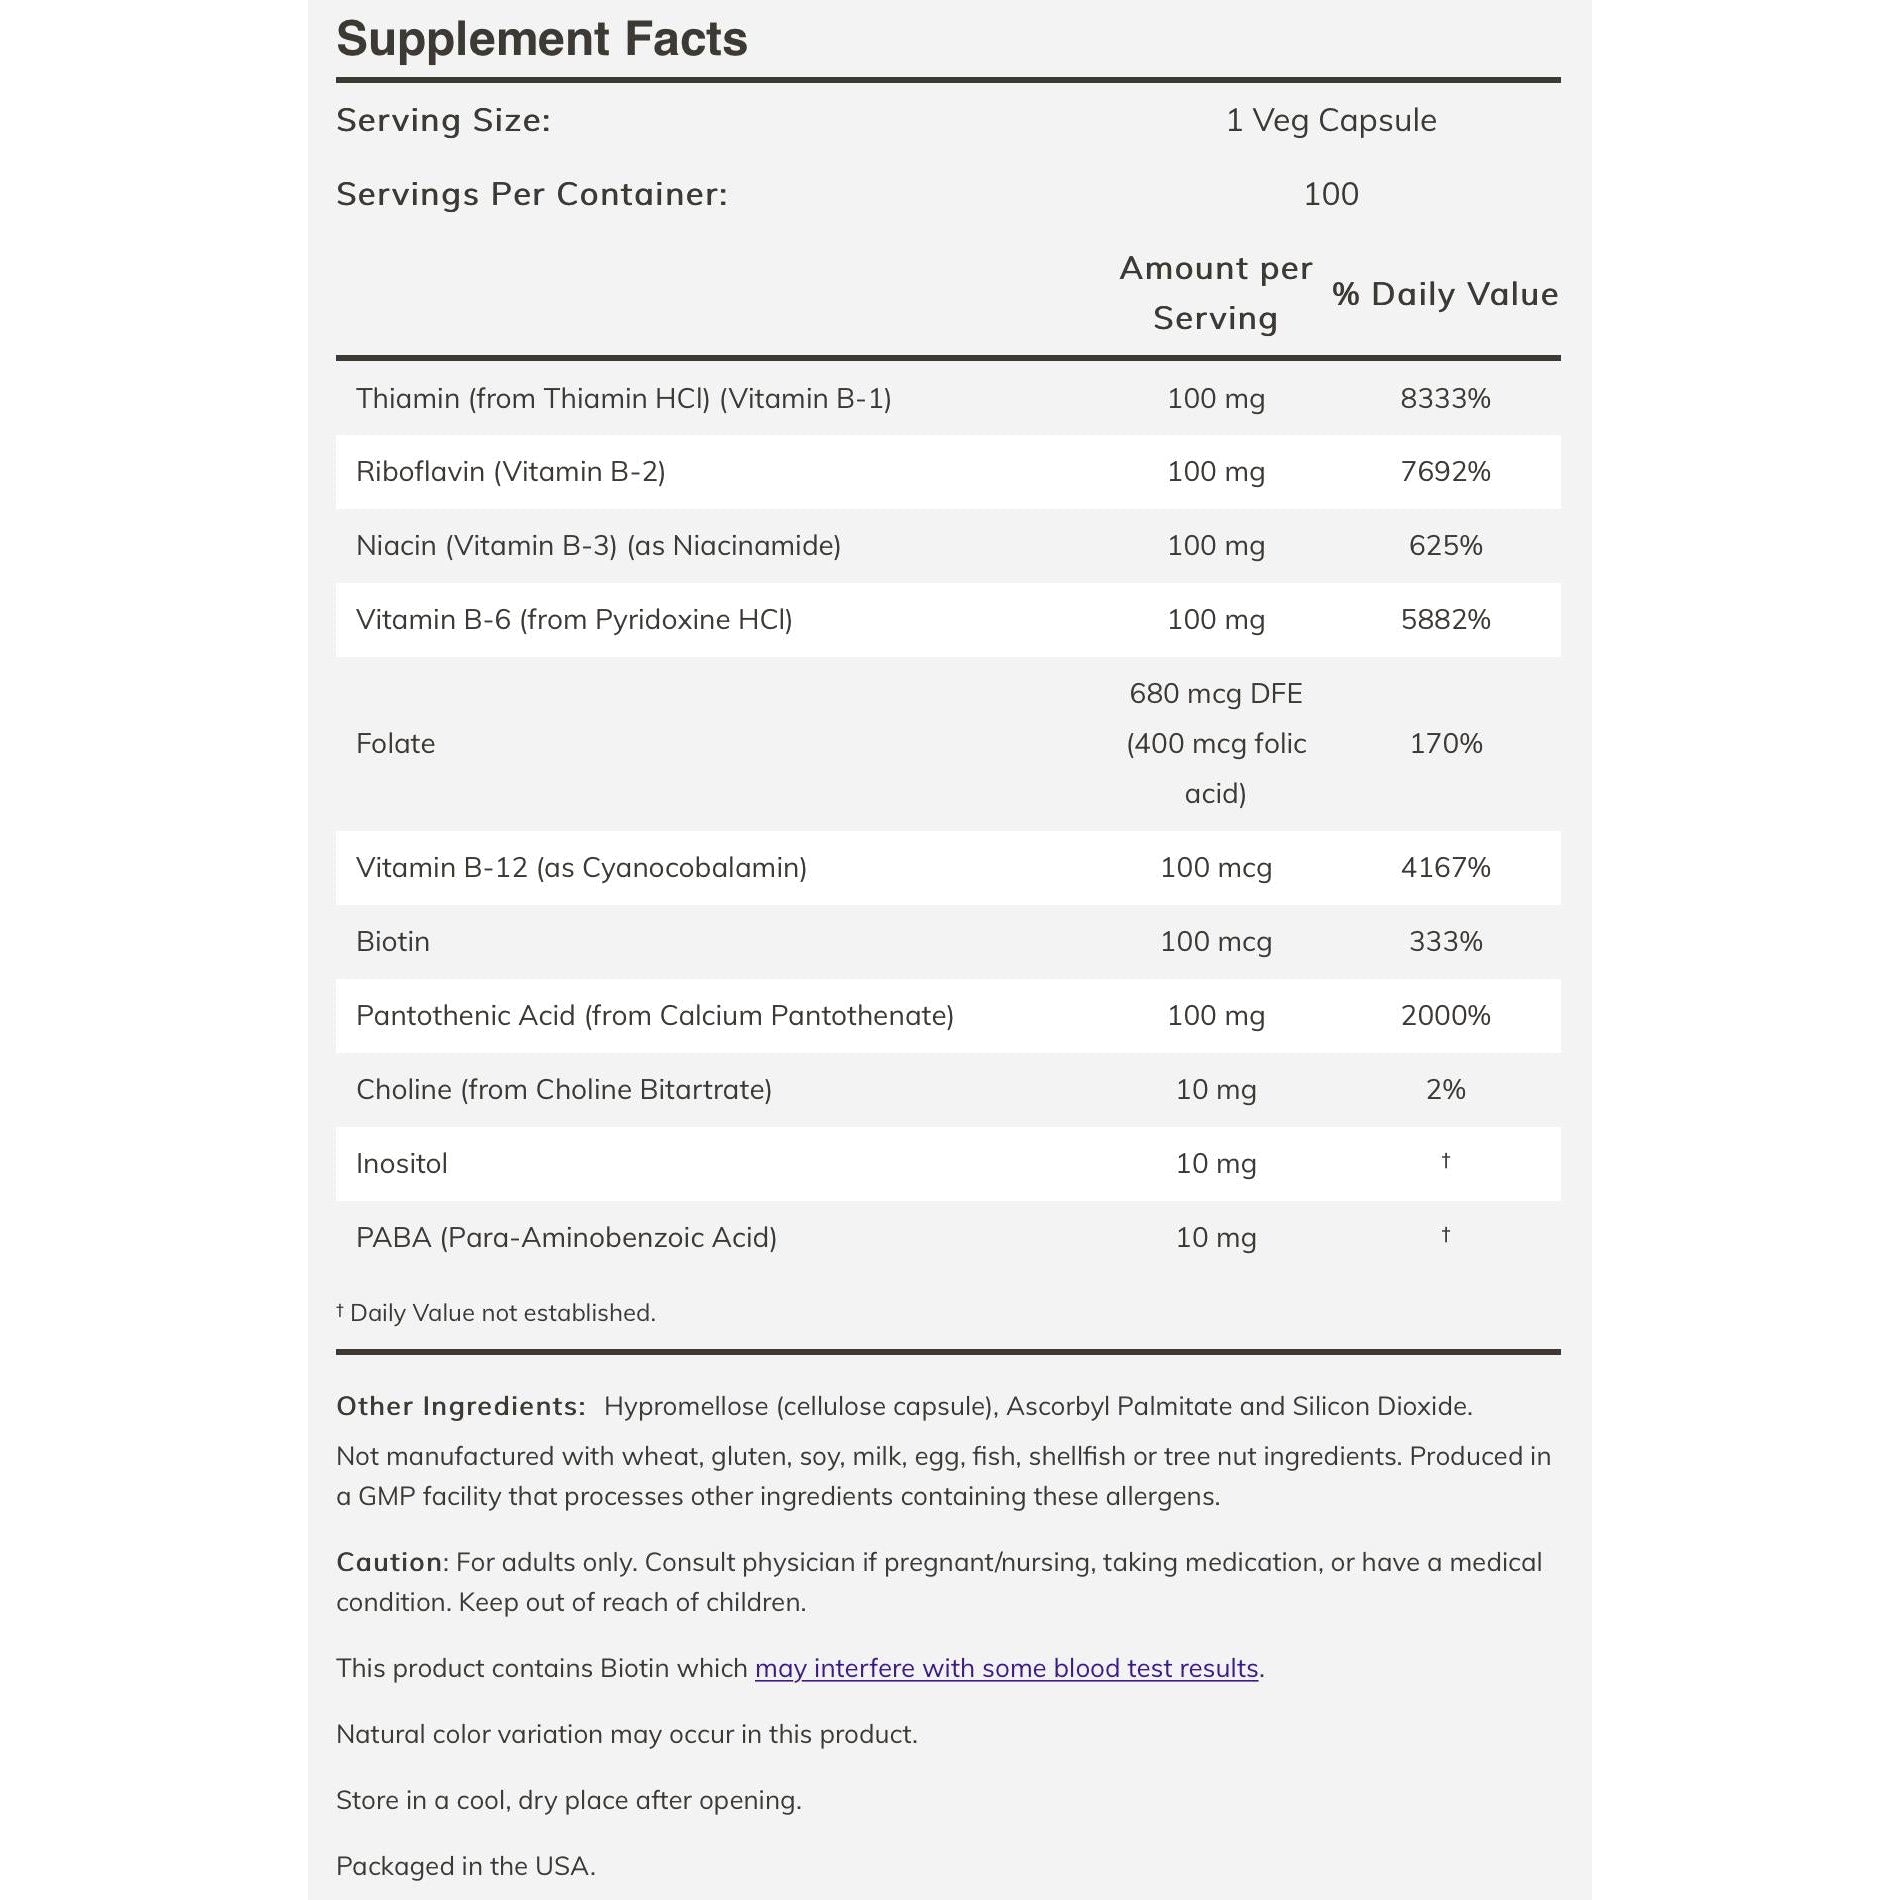This screenshot has height=1900, width=1900.
Task: Click the Thiamin (Vitamin B-1) row label
Action: 623,399
